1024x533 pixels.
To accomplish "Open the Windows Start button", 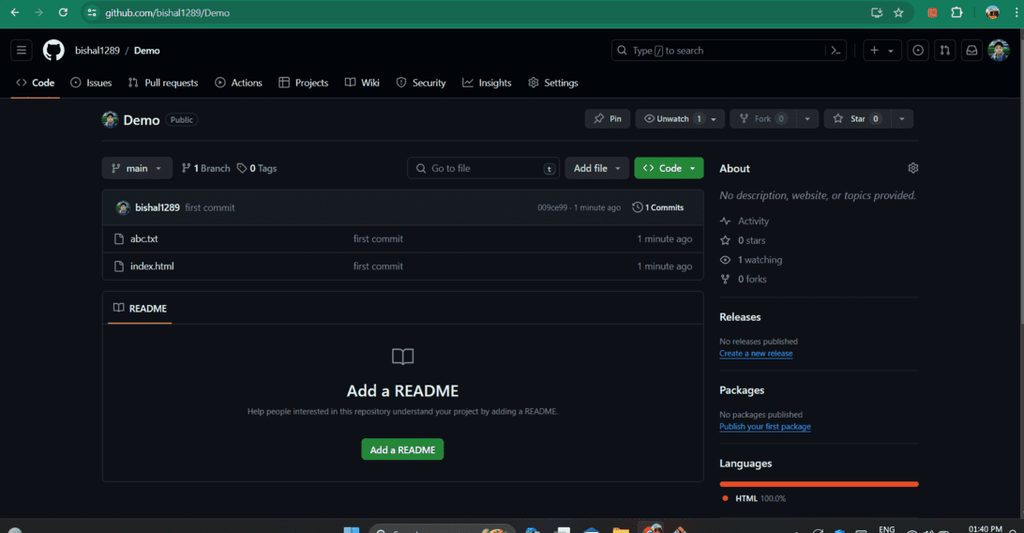I will tap(351, 529).
